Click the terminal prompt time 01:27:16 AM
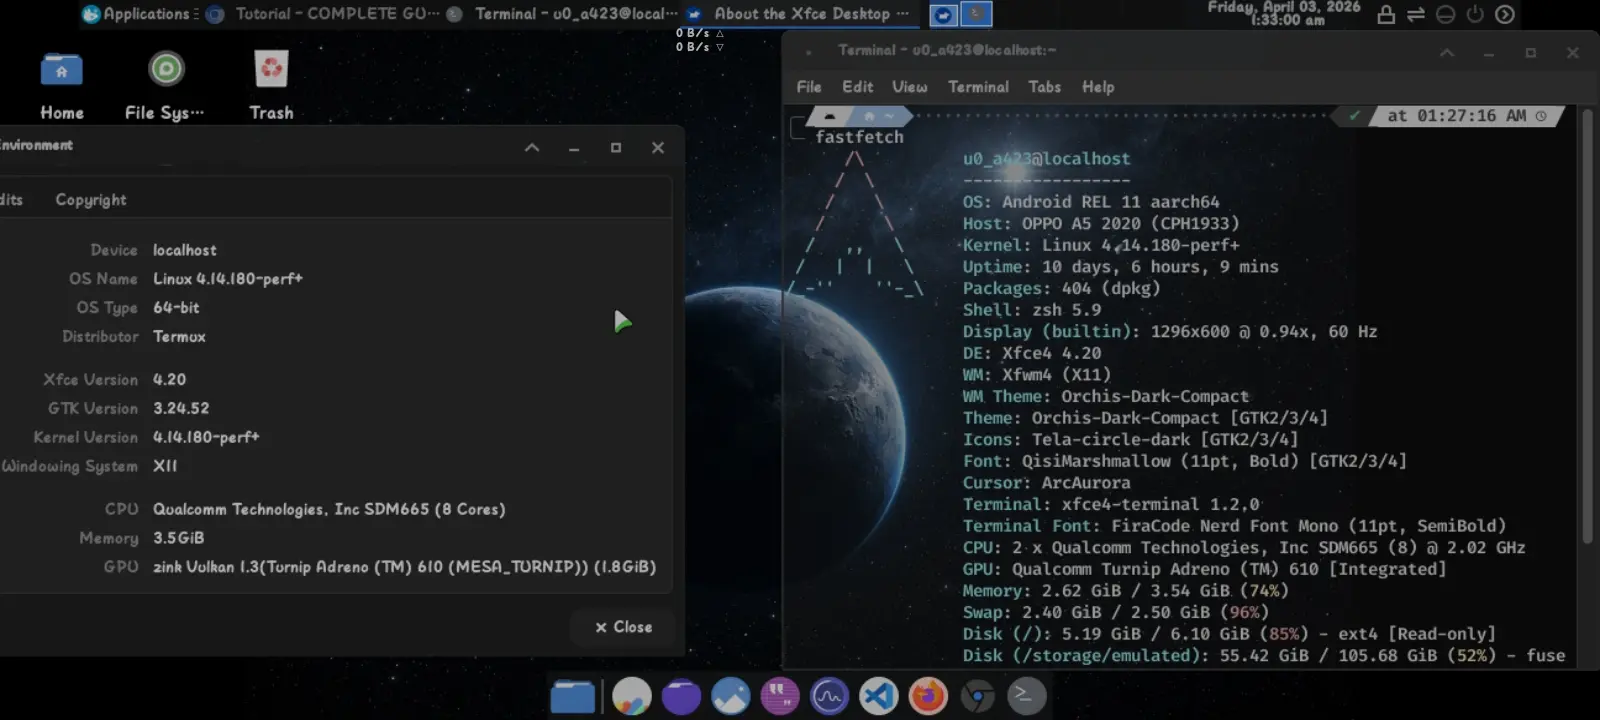Viewport: 1600px width, 720px height. (1472, 116)
